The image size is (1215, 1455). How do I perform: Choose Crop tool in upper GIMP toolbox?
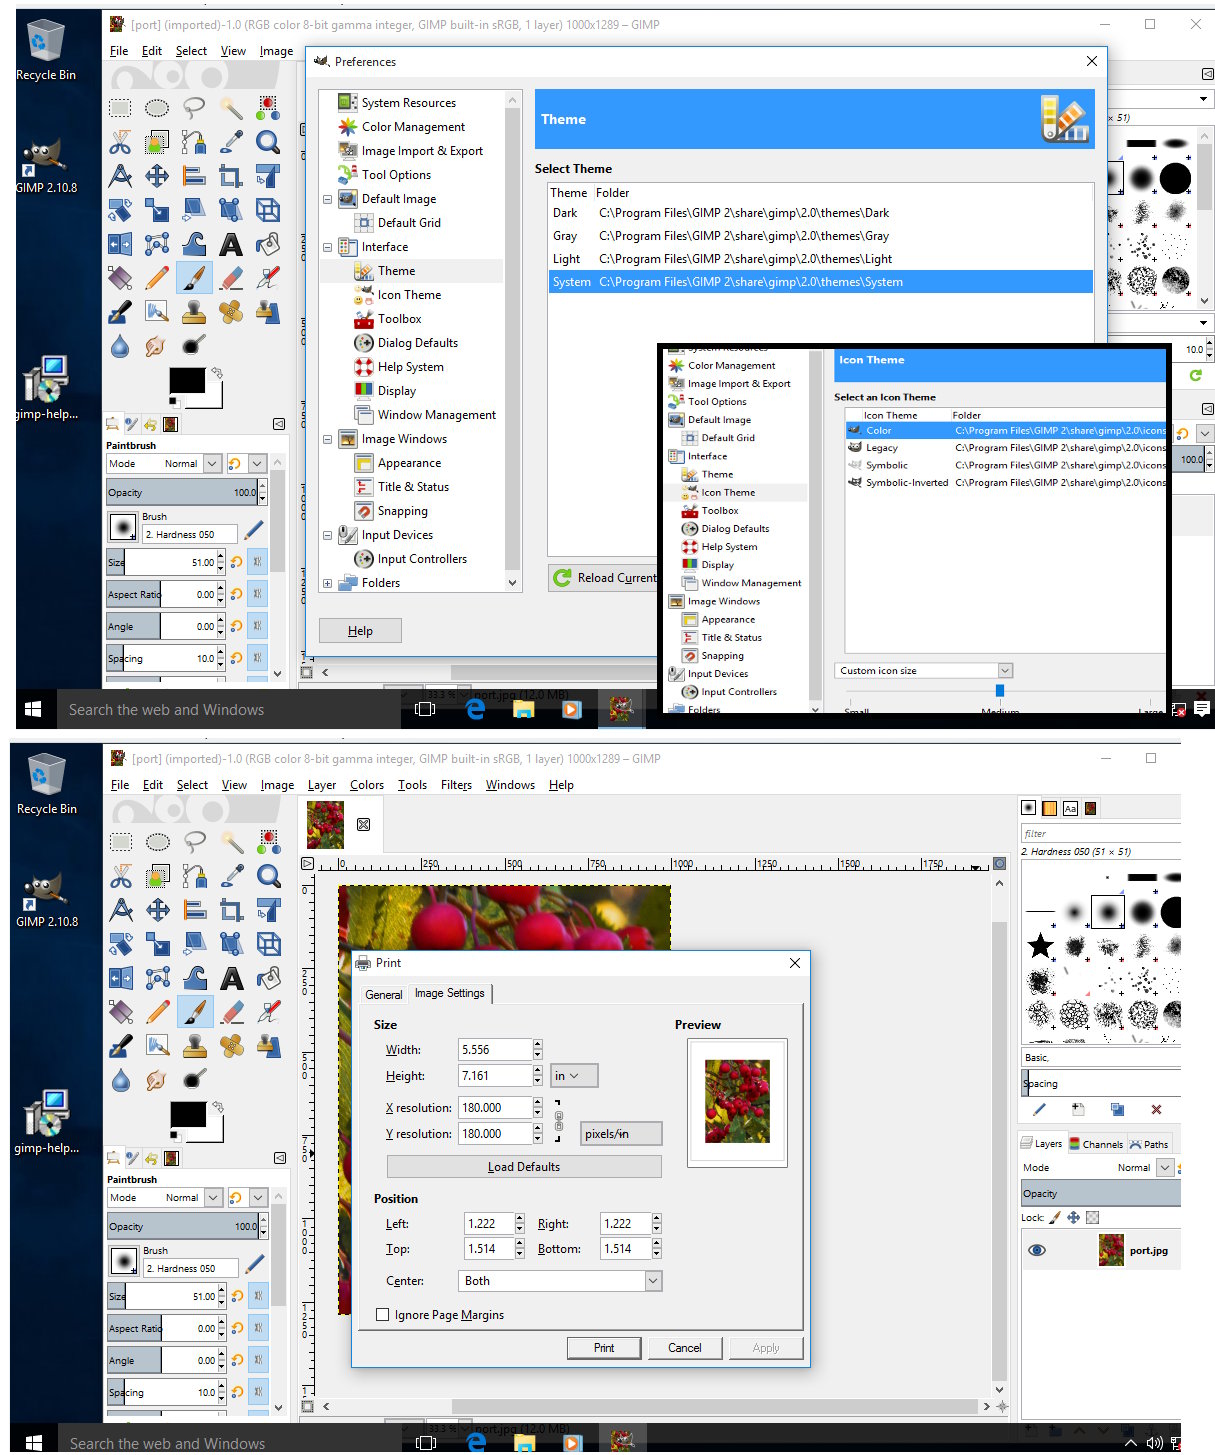click(231, 176)
